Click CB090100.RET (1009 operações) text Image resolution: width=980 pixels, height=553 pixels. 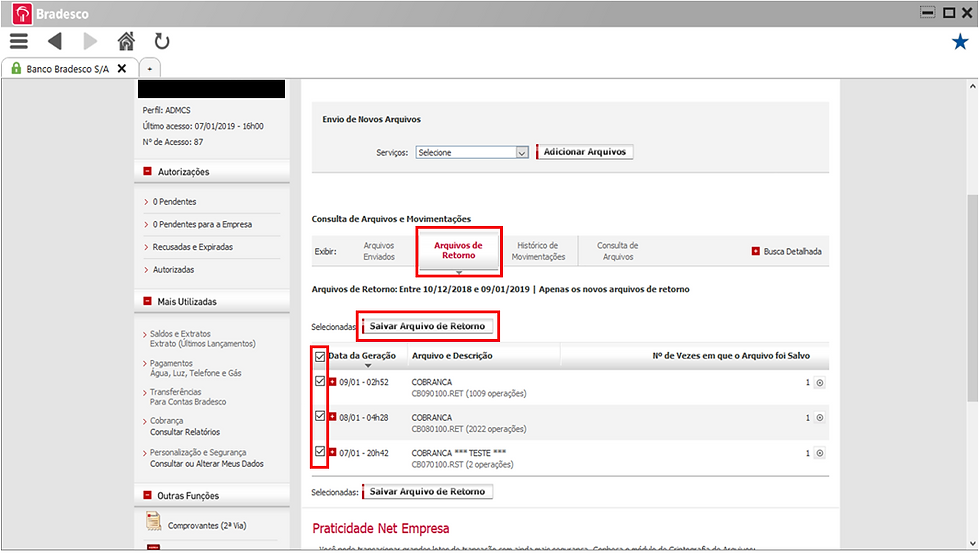[x=469, y=394]
